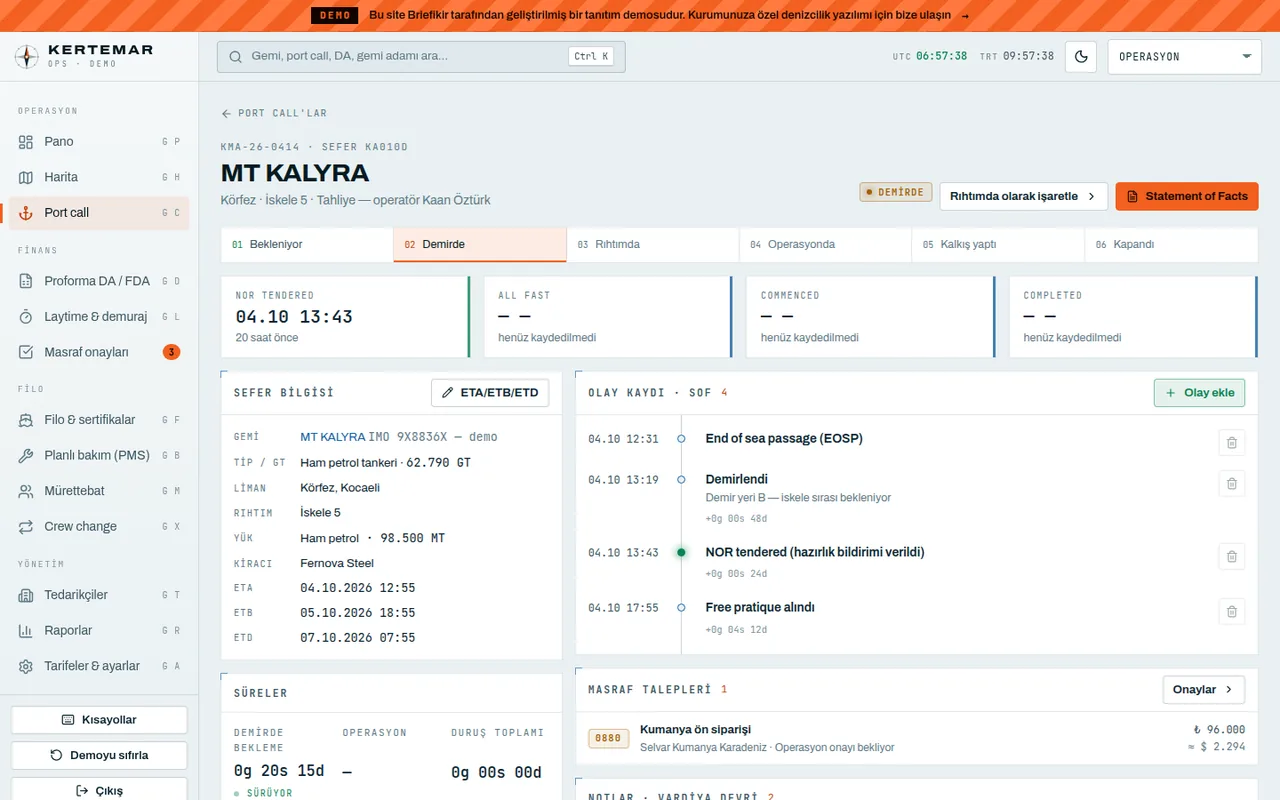Select the 03 Rıhtımda stage tab
The height and width of the screenshot is (800, 1280).
(653, 245)
